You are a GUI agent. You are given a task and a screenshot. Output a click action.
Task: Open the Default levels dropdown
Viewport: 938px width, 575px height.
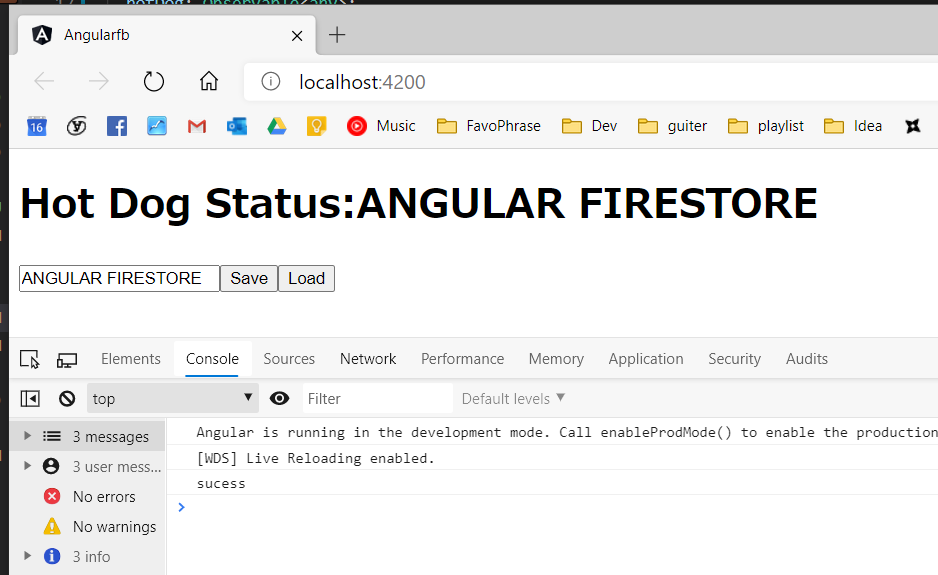point(513,399)
